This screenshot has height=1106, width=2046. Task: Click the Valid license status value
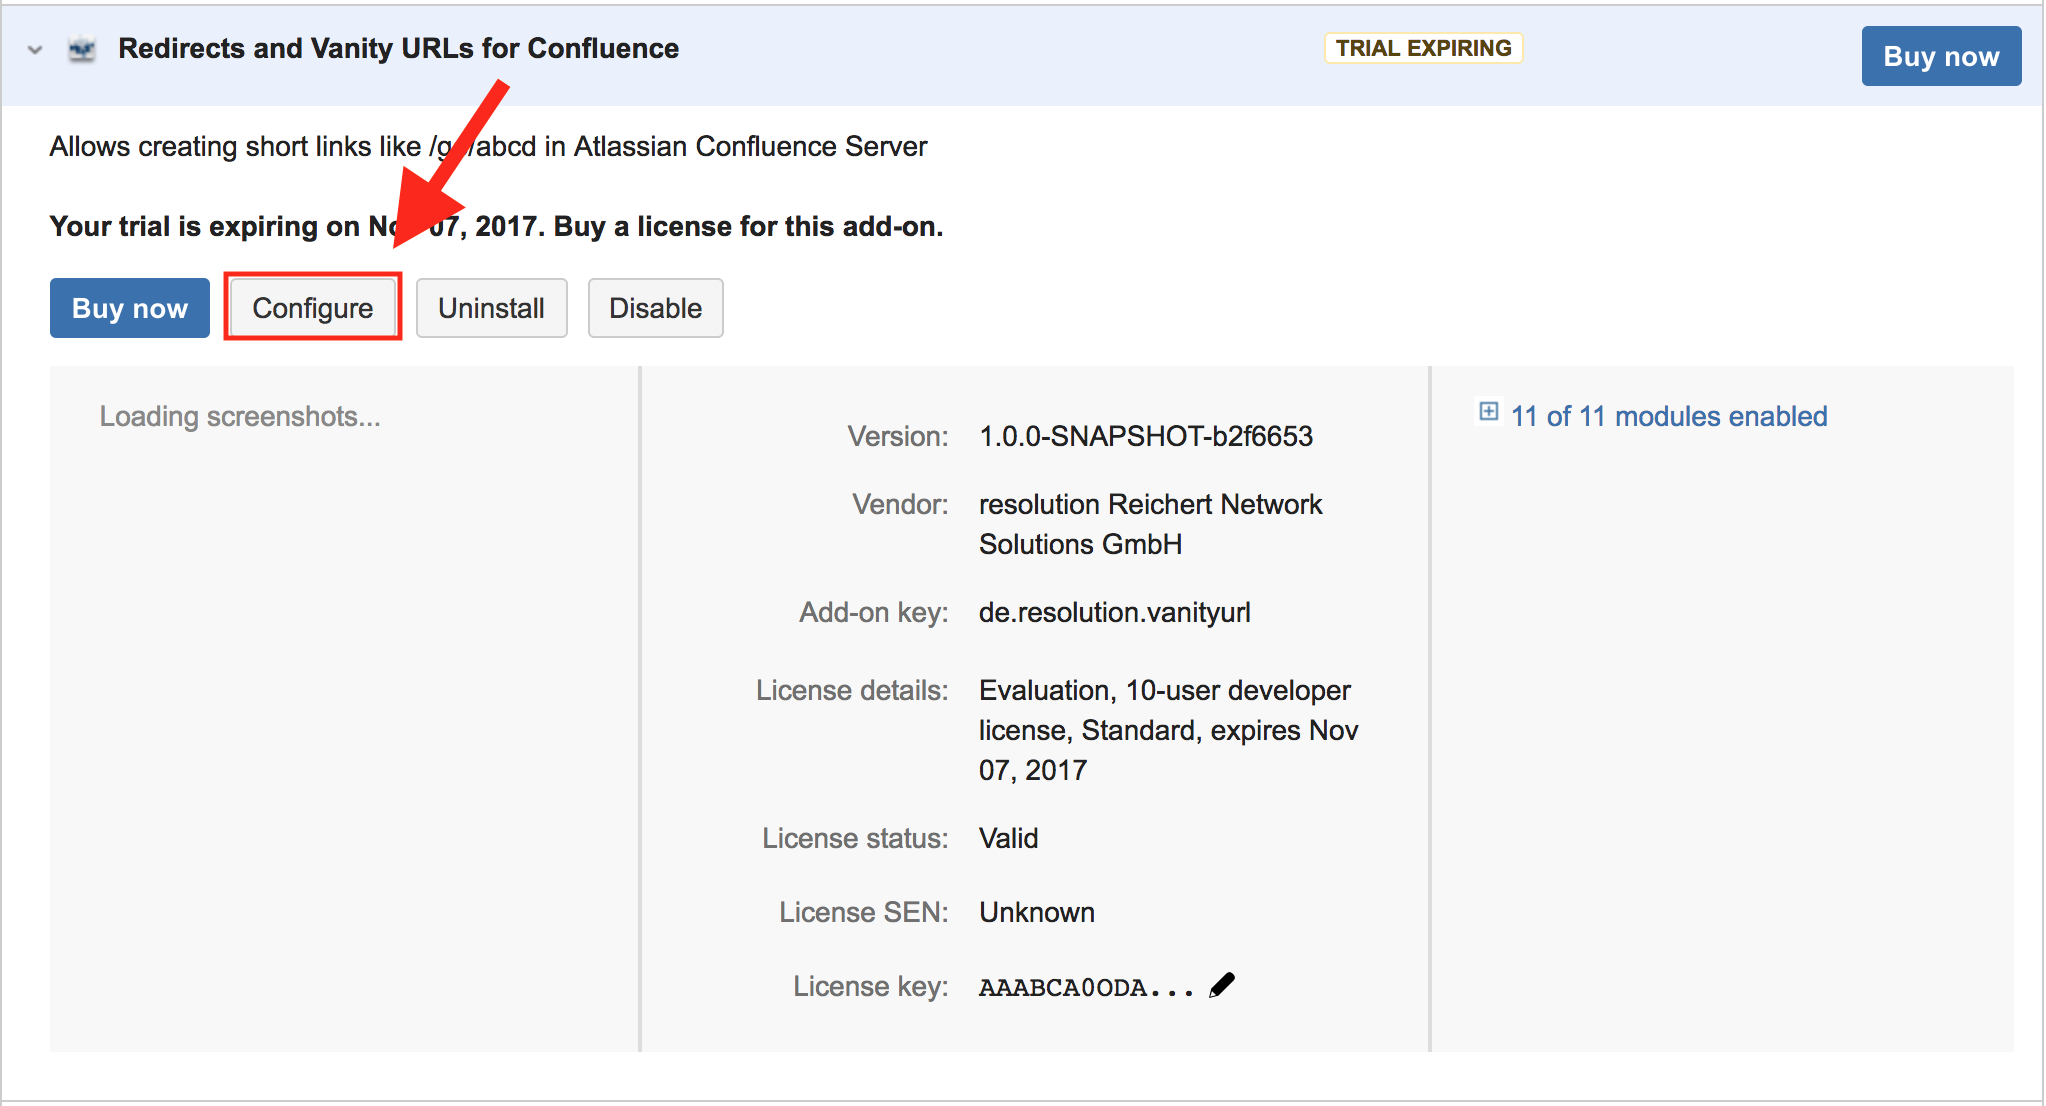tap(1008, 838)
